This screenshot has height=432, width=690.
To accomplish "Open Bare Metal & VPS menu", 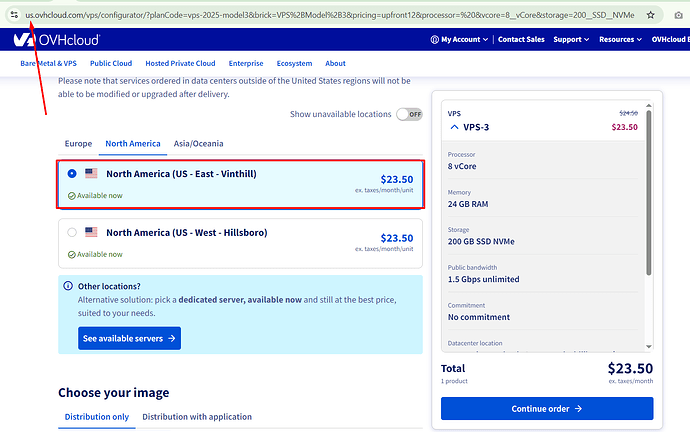I will click(x=48, y=63).
